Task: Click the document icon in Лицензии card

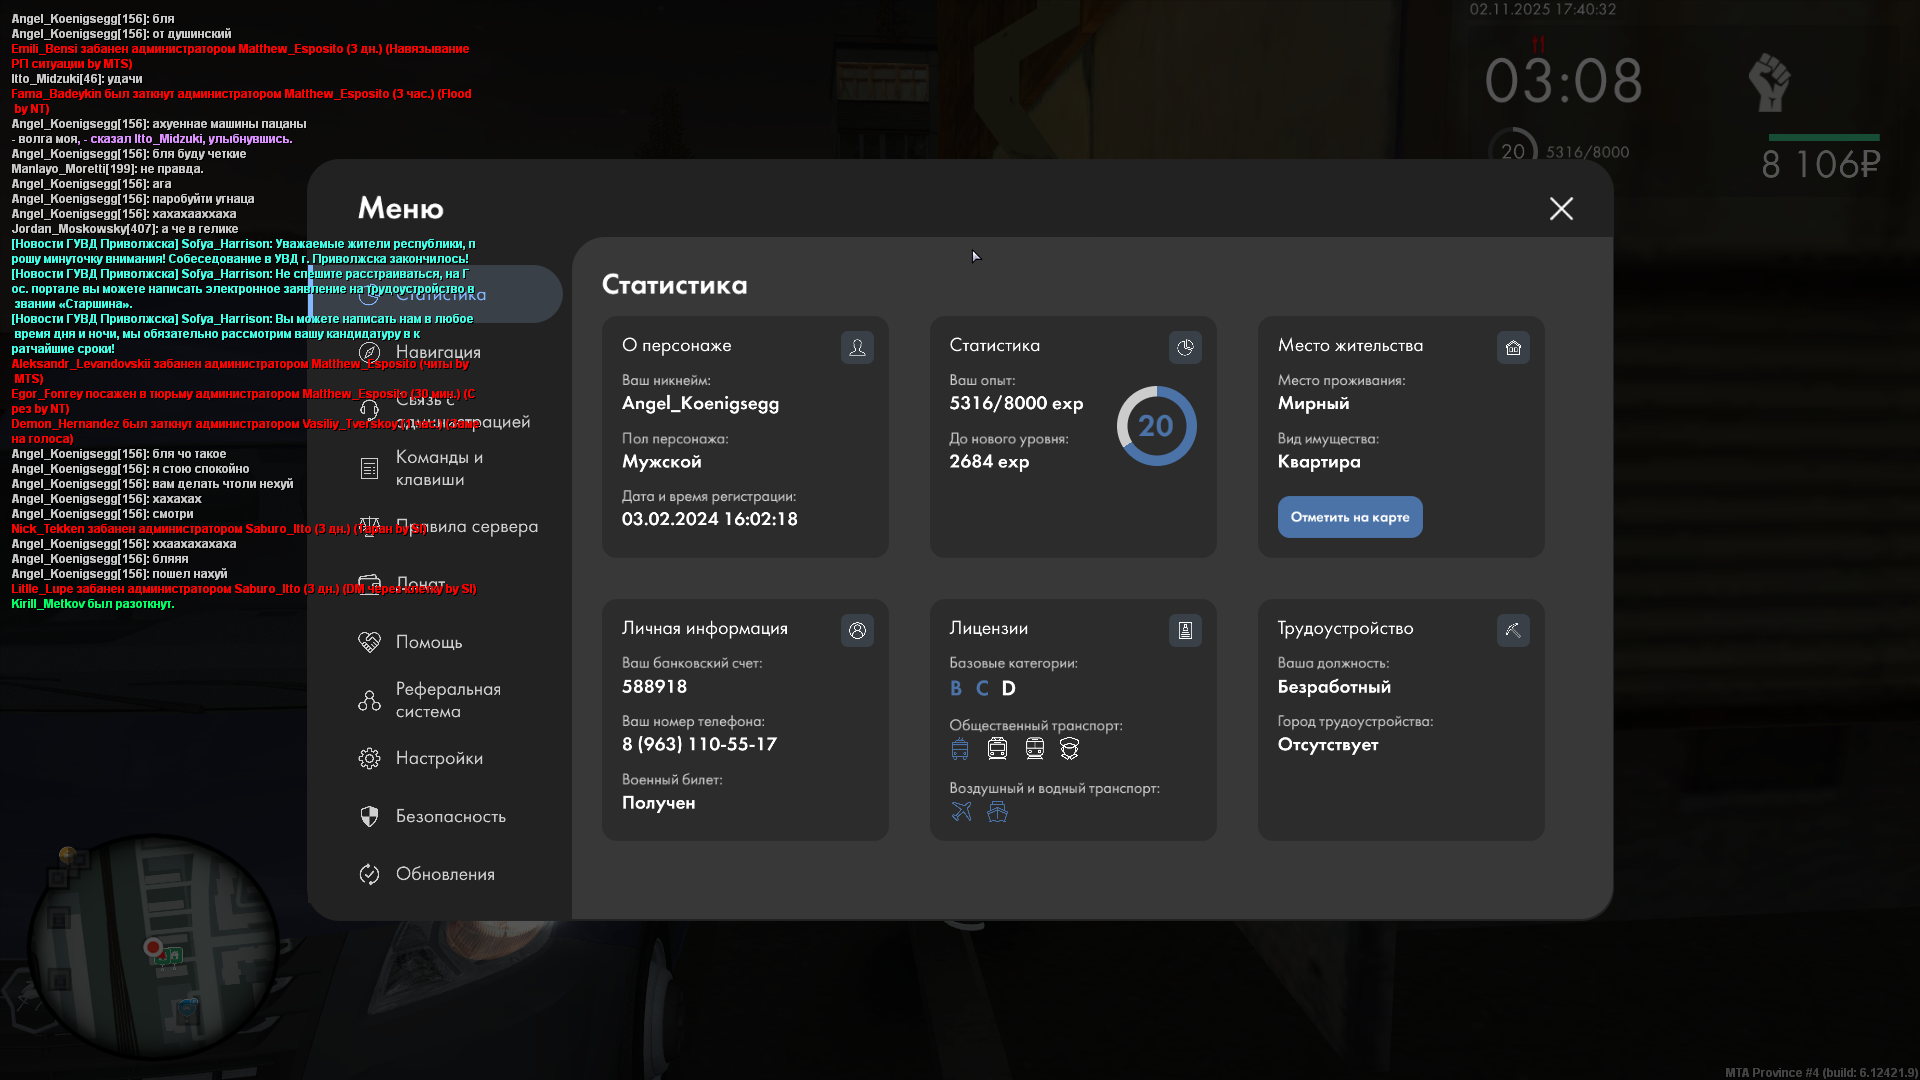Action: click(x=1185, y=630)
